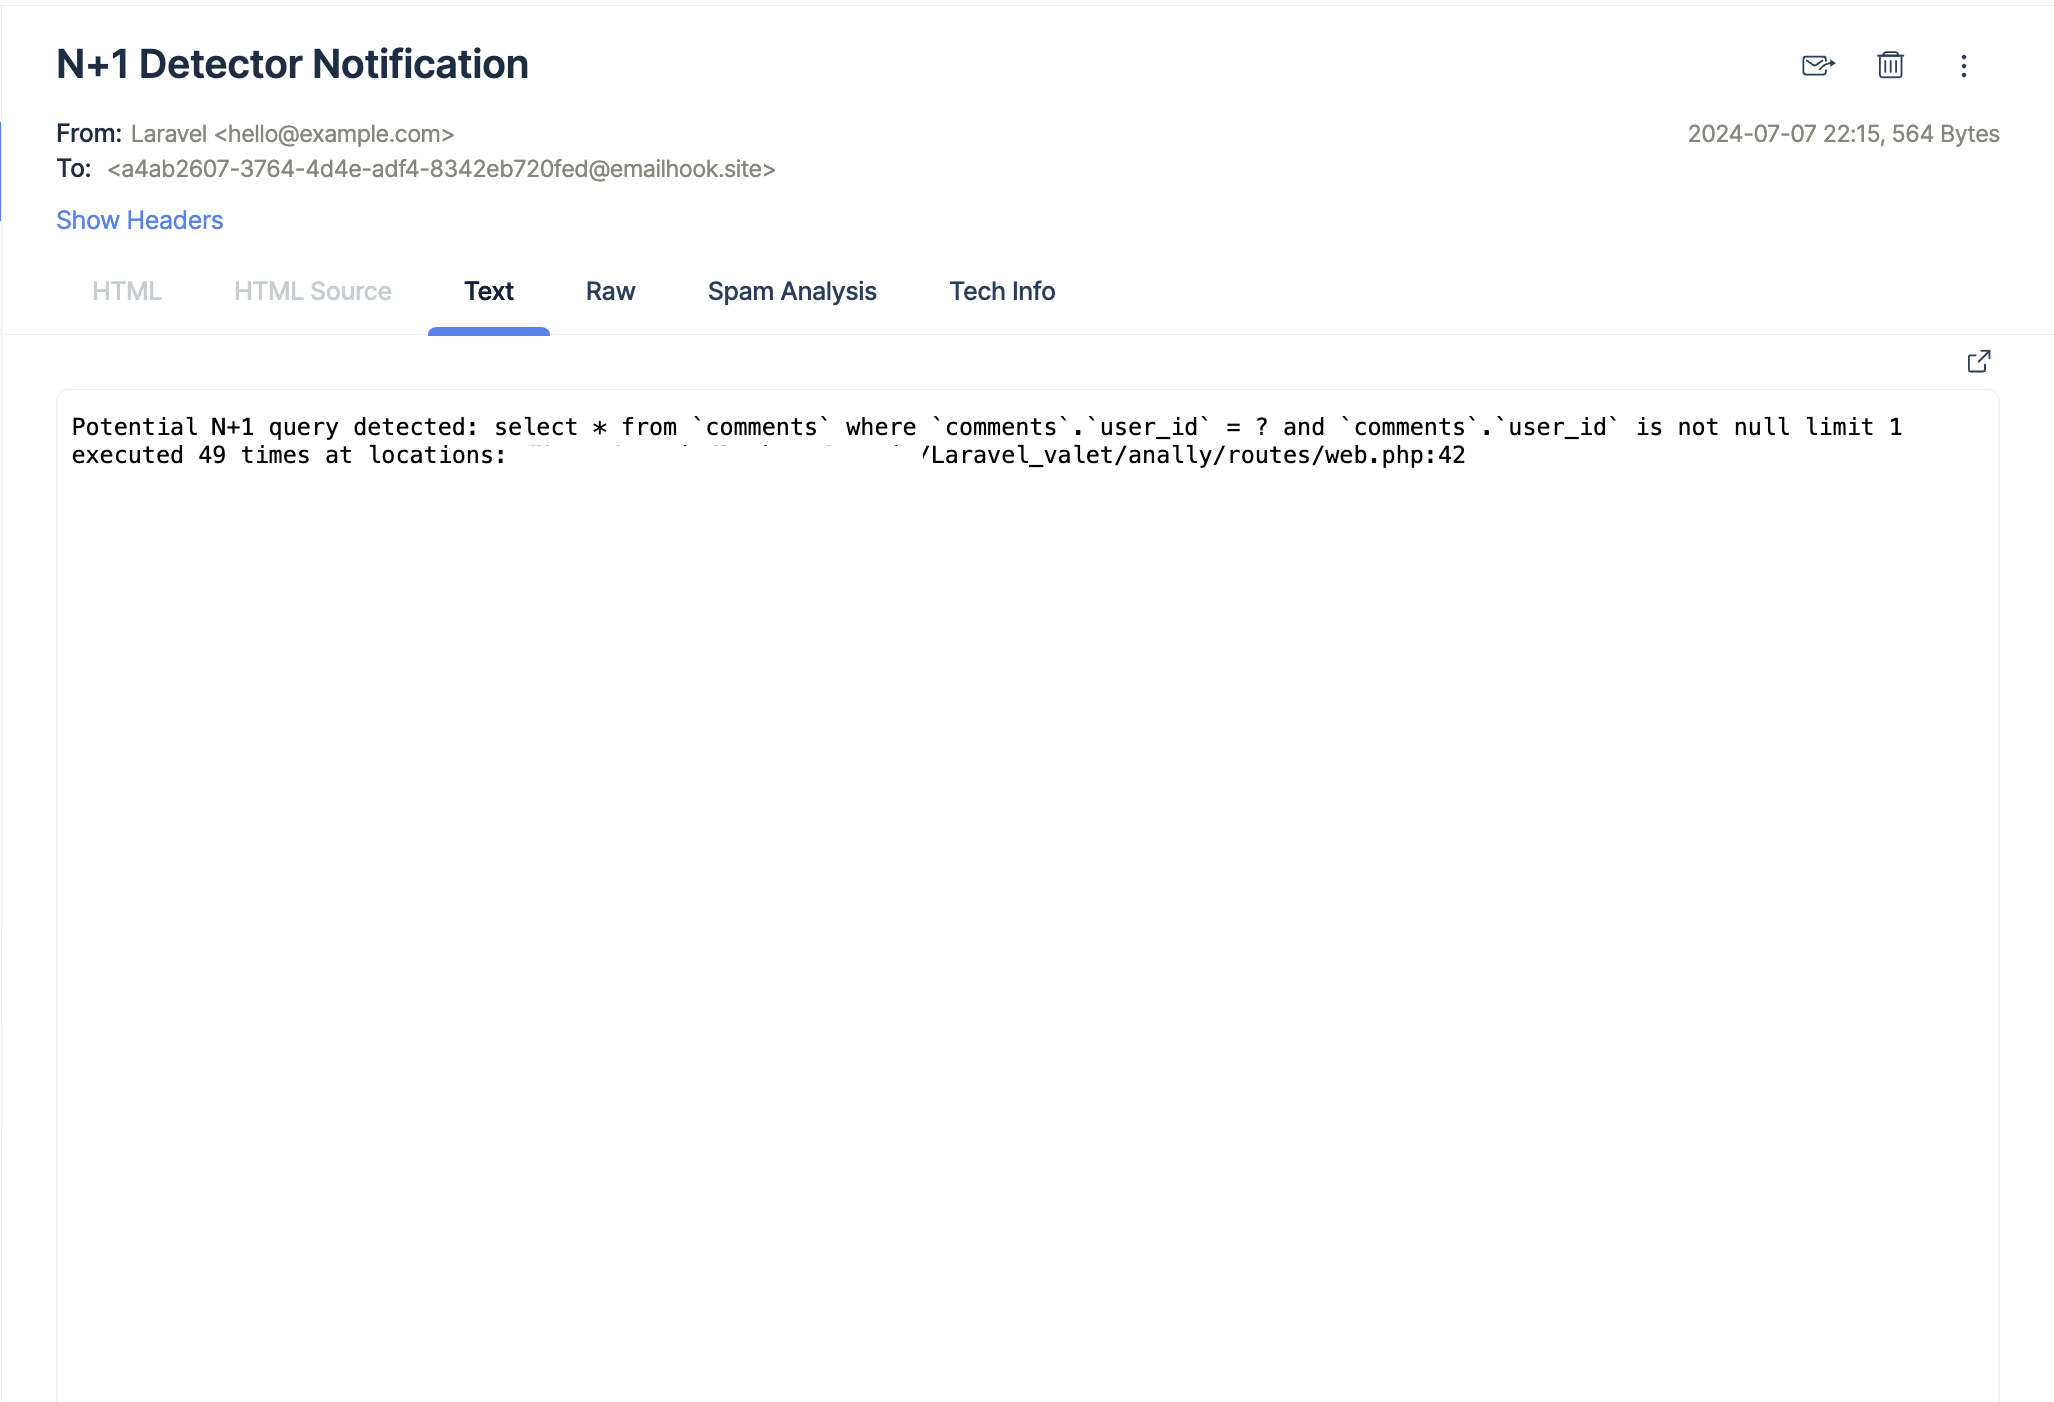Open message body in new window
The image size is (2054, 1402).
point(1978,361)
